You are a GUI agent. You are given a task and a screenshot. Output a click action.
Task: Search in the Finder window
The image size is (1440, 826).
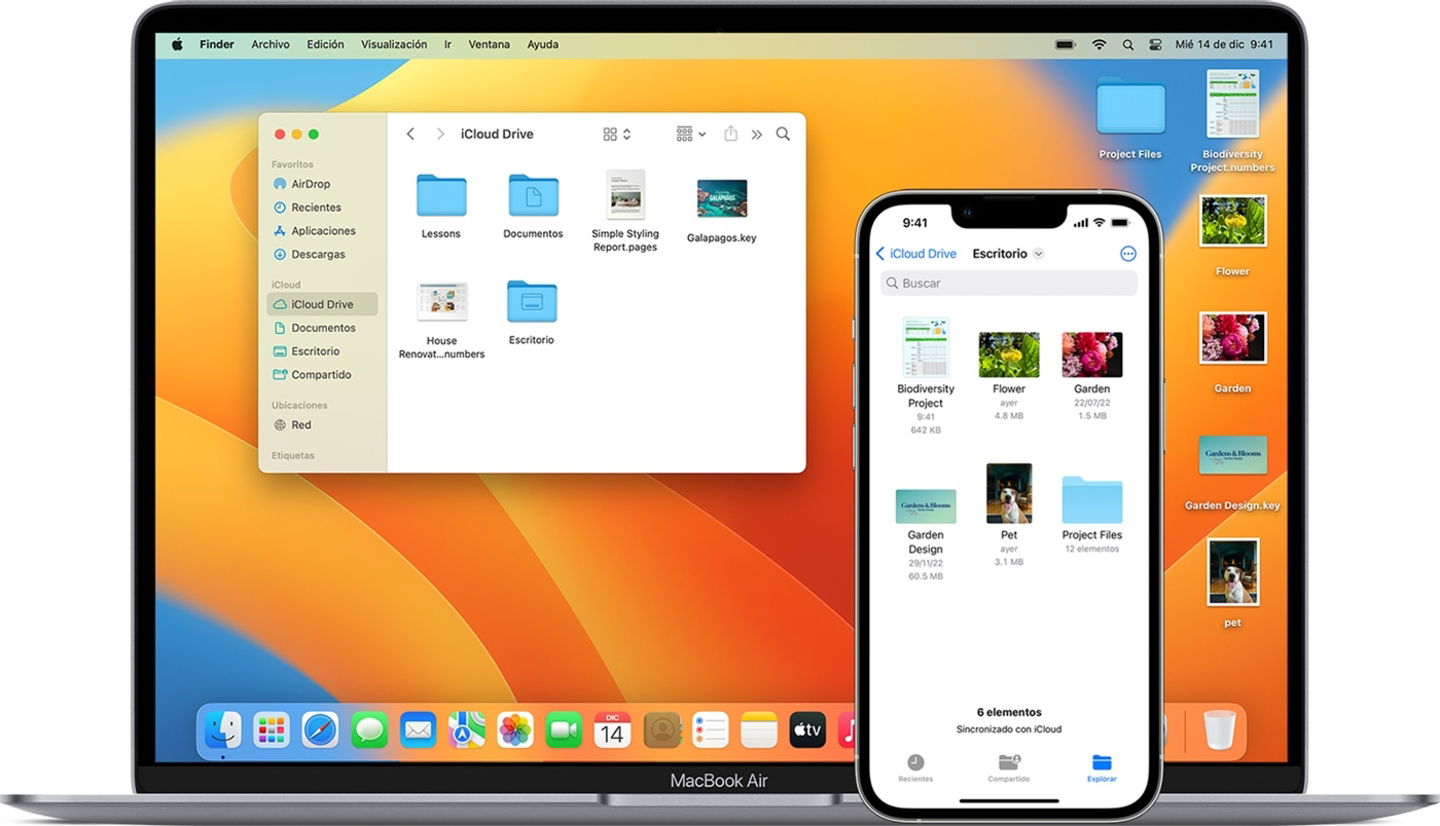[783, 134]
